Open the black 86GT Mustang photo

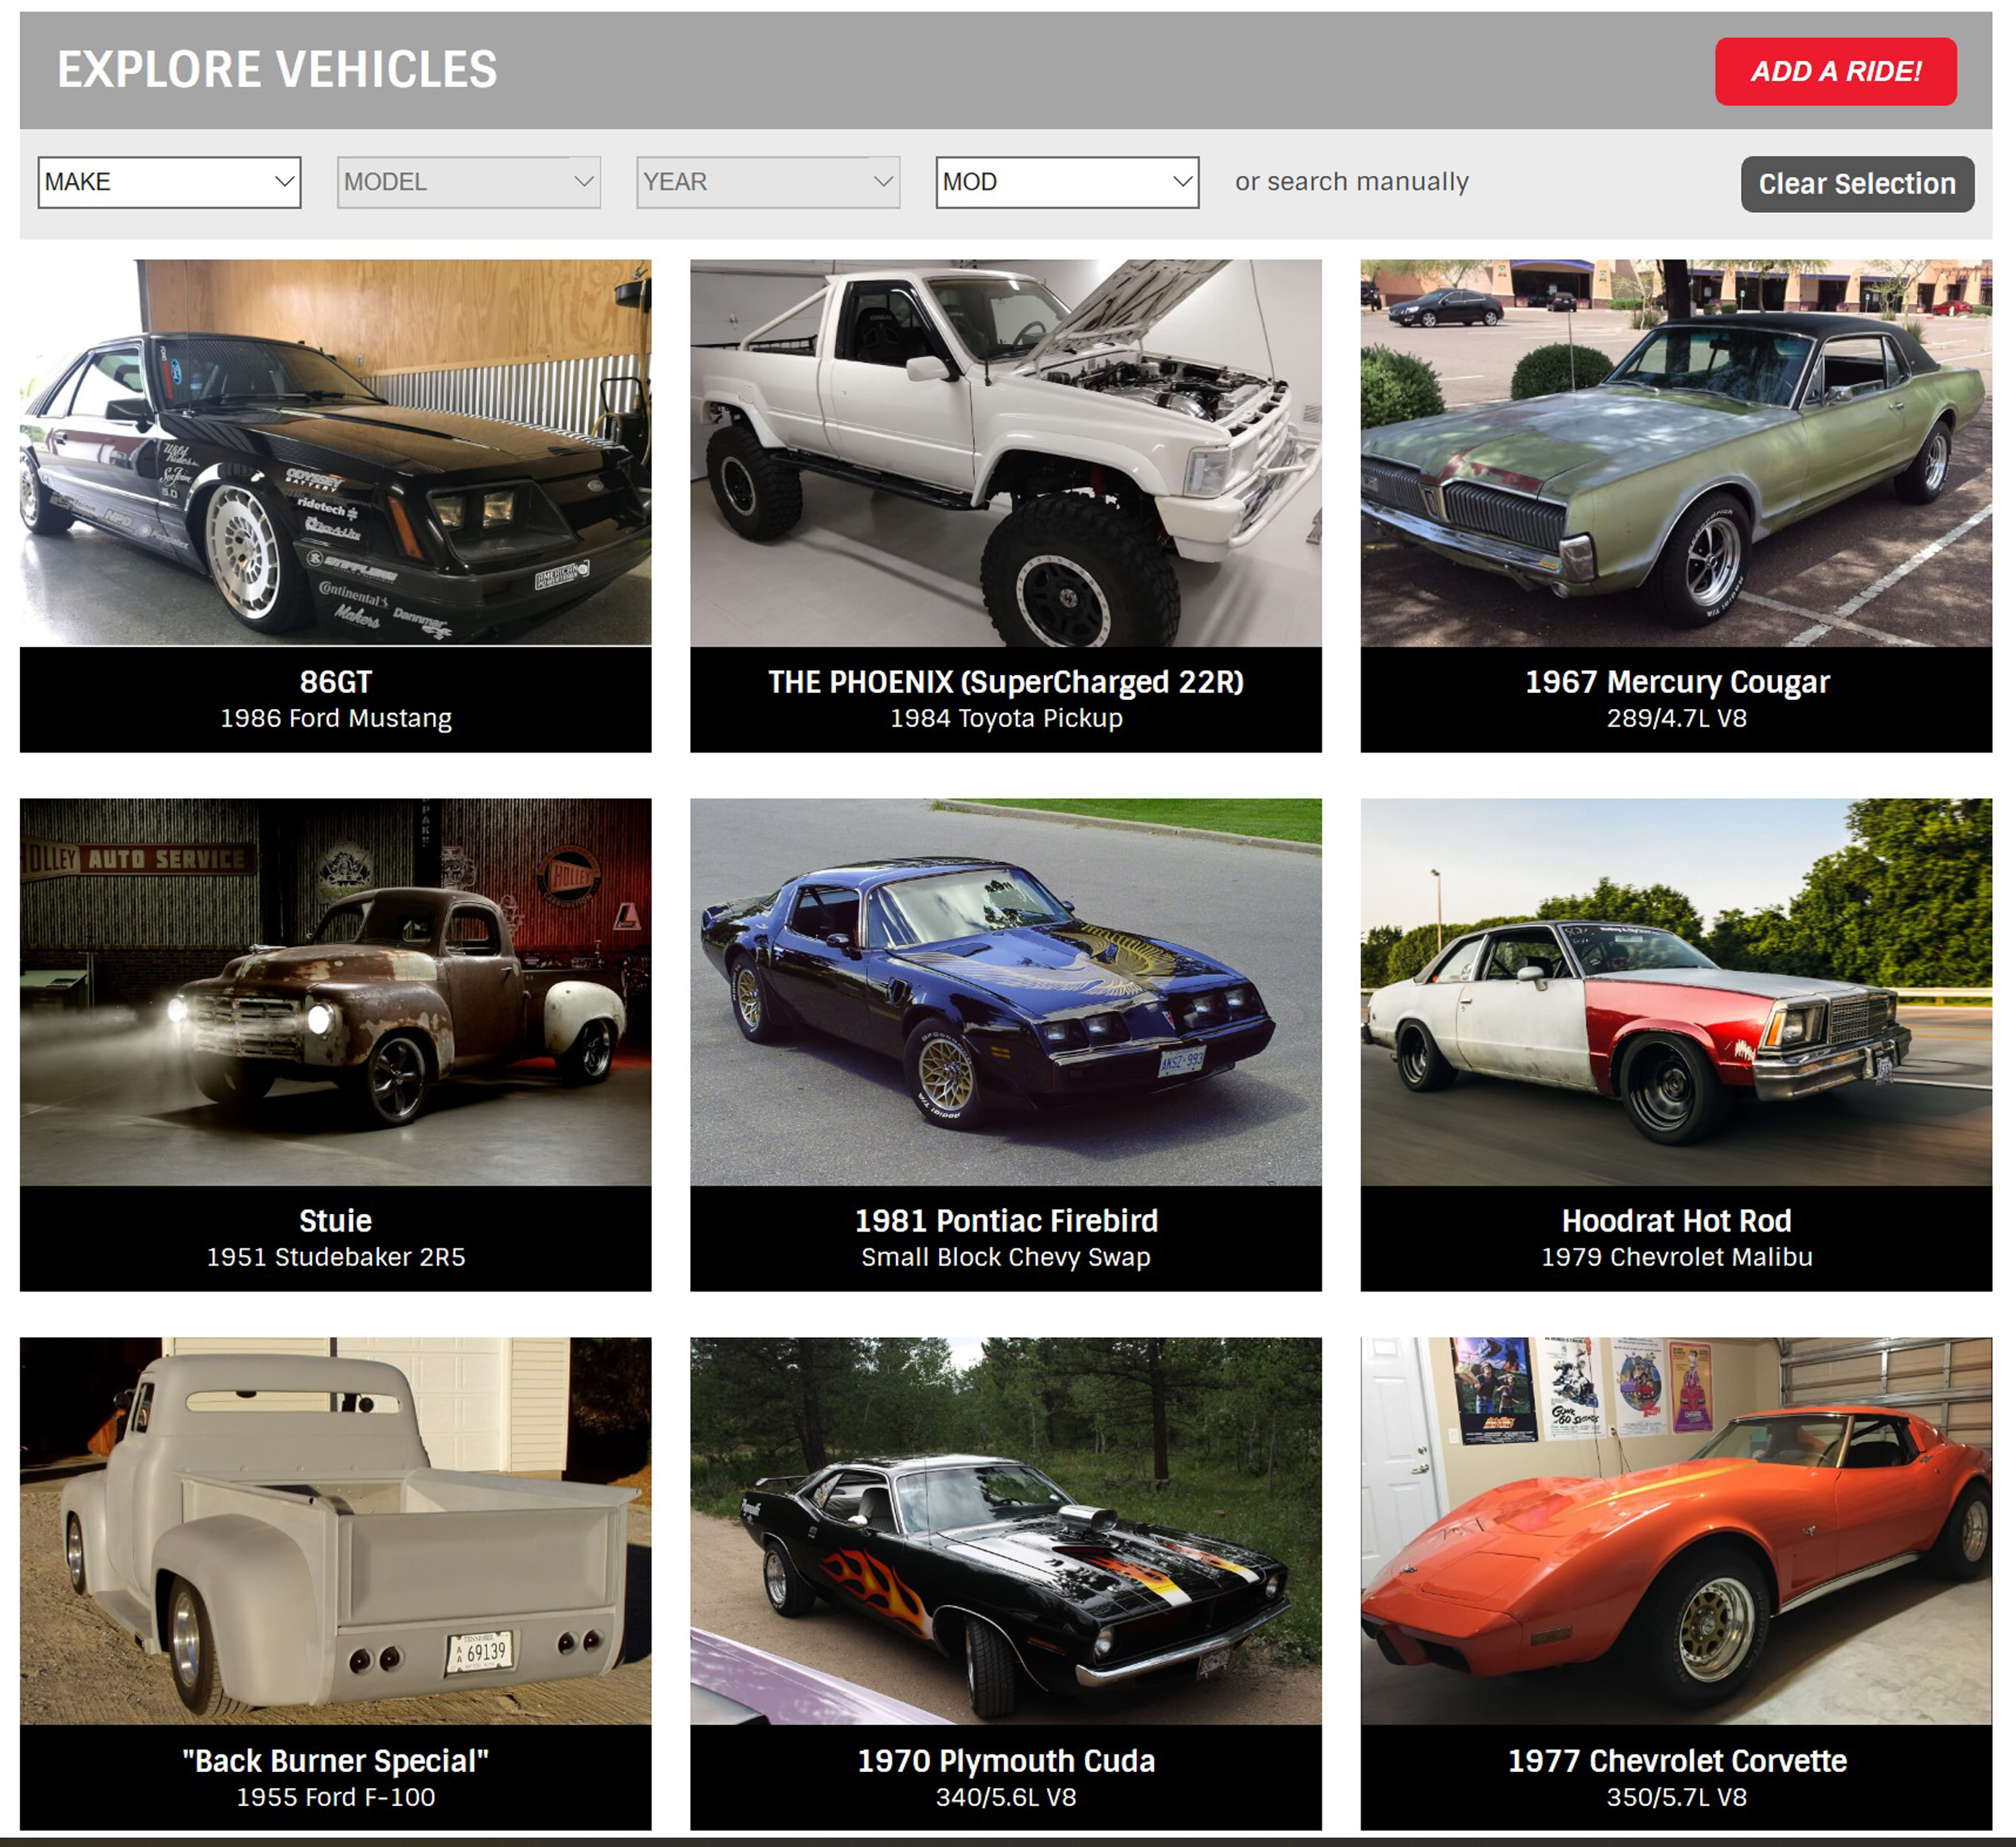336,453
